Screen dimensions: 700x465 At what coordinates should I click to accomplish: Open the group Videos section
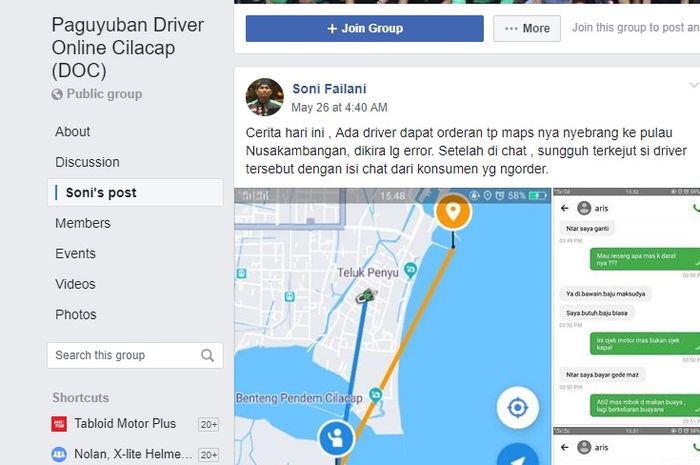75,284
